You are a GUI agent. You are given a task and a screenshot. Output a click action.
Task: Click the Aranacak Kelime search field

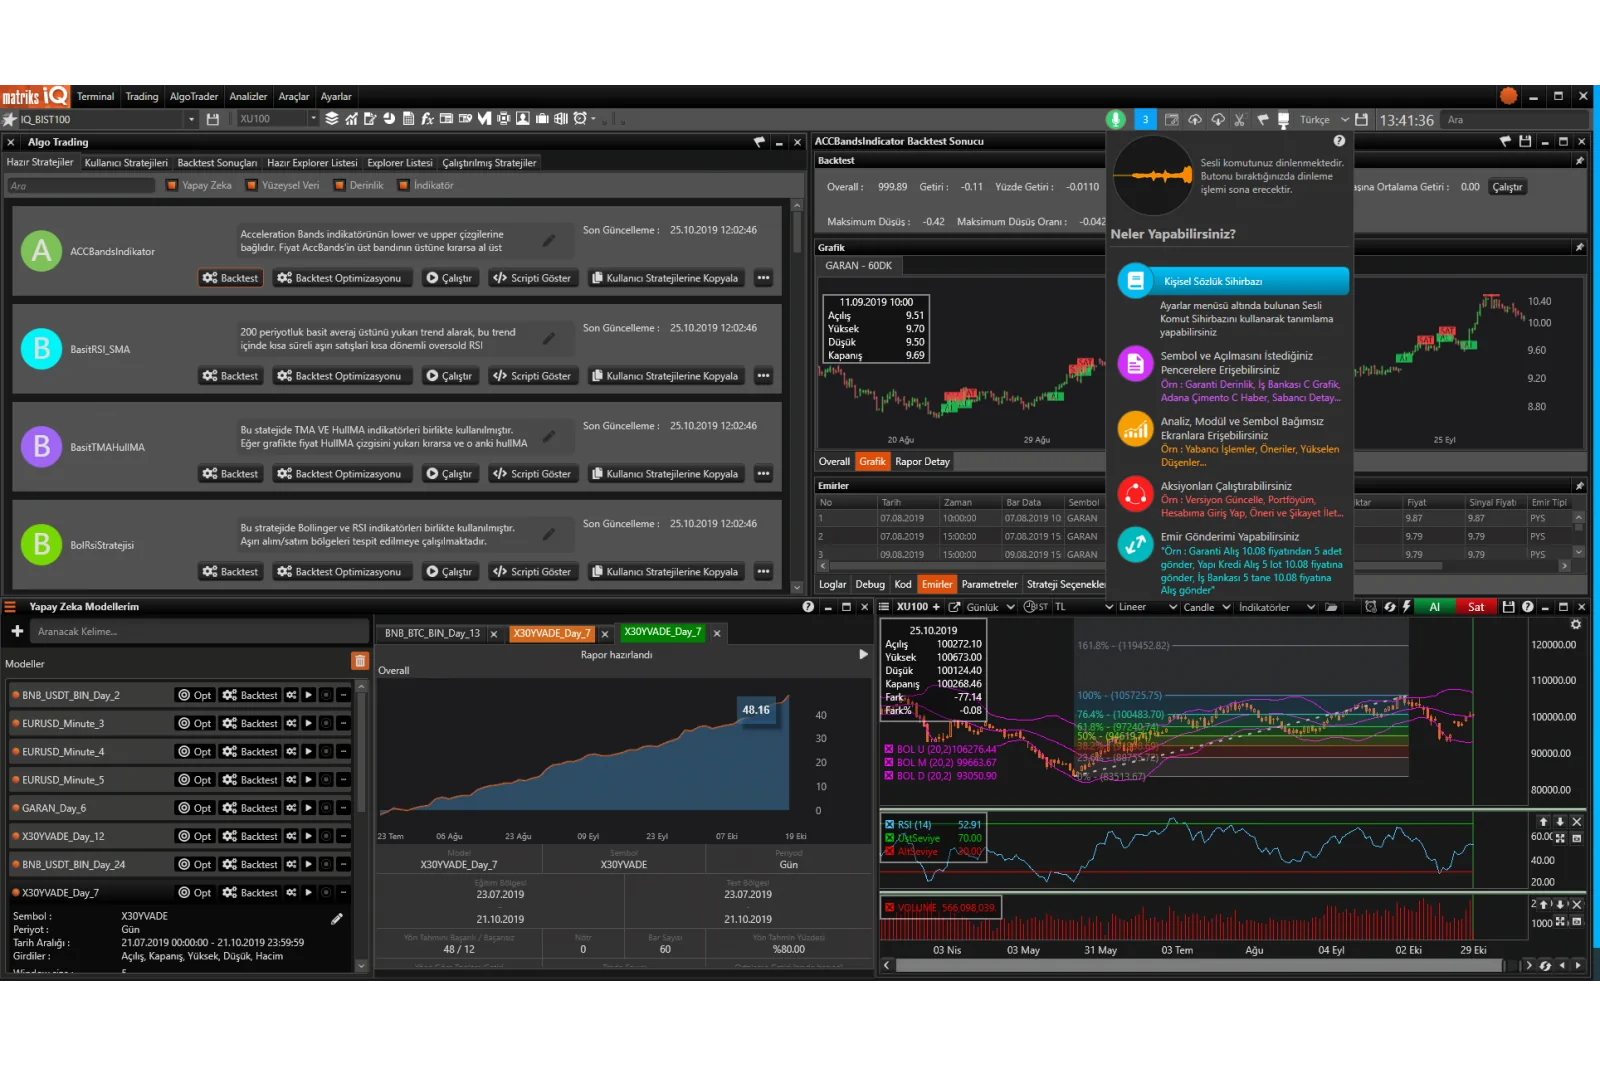[200, 631]
